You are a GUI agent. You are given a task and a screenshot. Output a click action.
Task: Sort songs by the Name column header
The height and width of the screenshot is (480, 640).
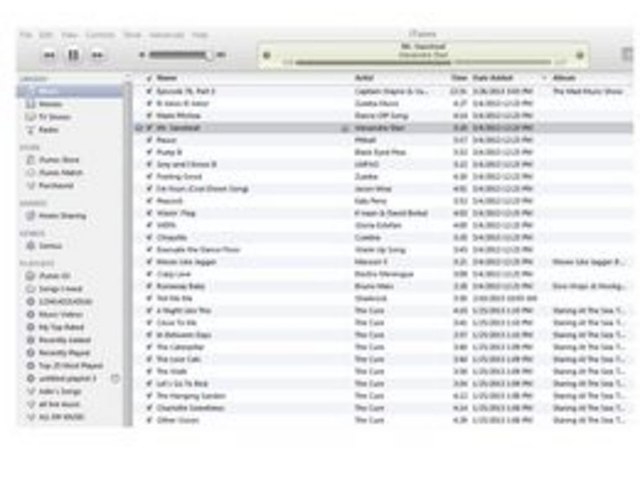pyautogui.click(x=167, y=78)
